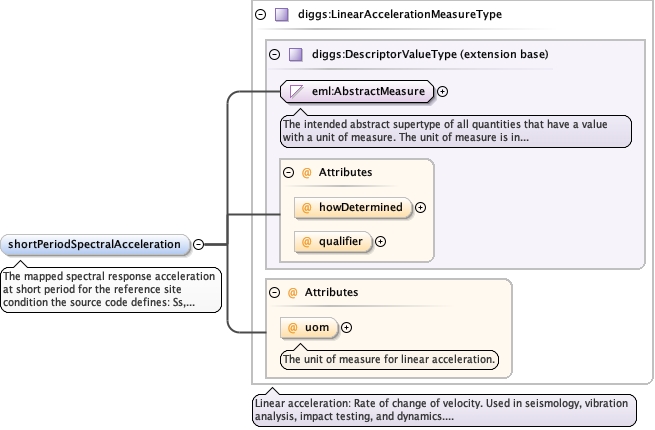Image resolution: width=655 pixels, height=430 pixels.
Task: Click the Attributes label above uom
Action: click(x=331, y=292)
